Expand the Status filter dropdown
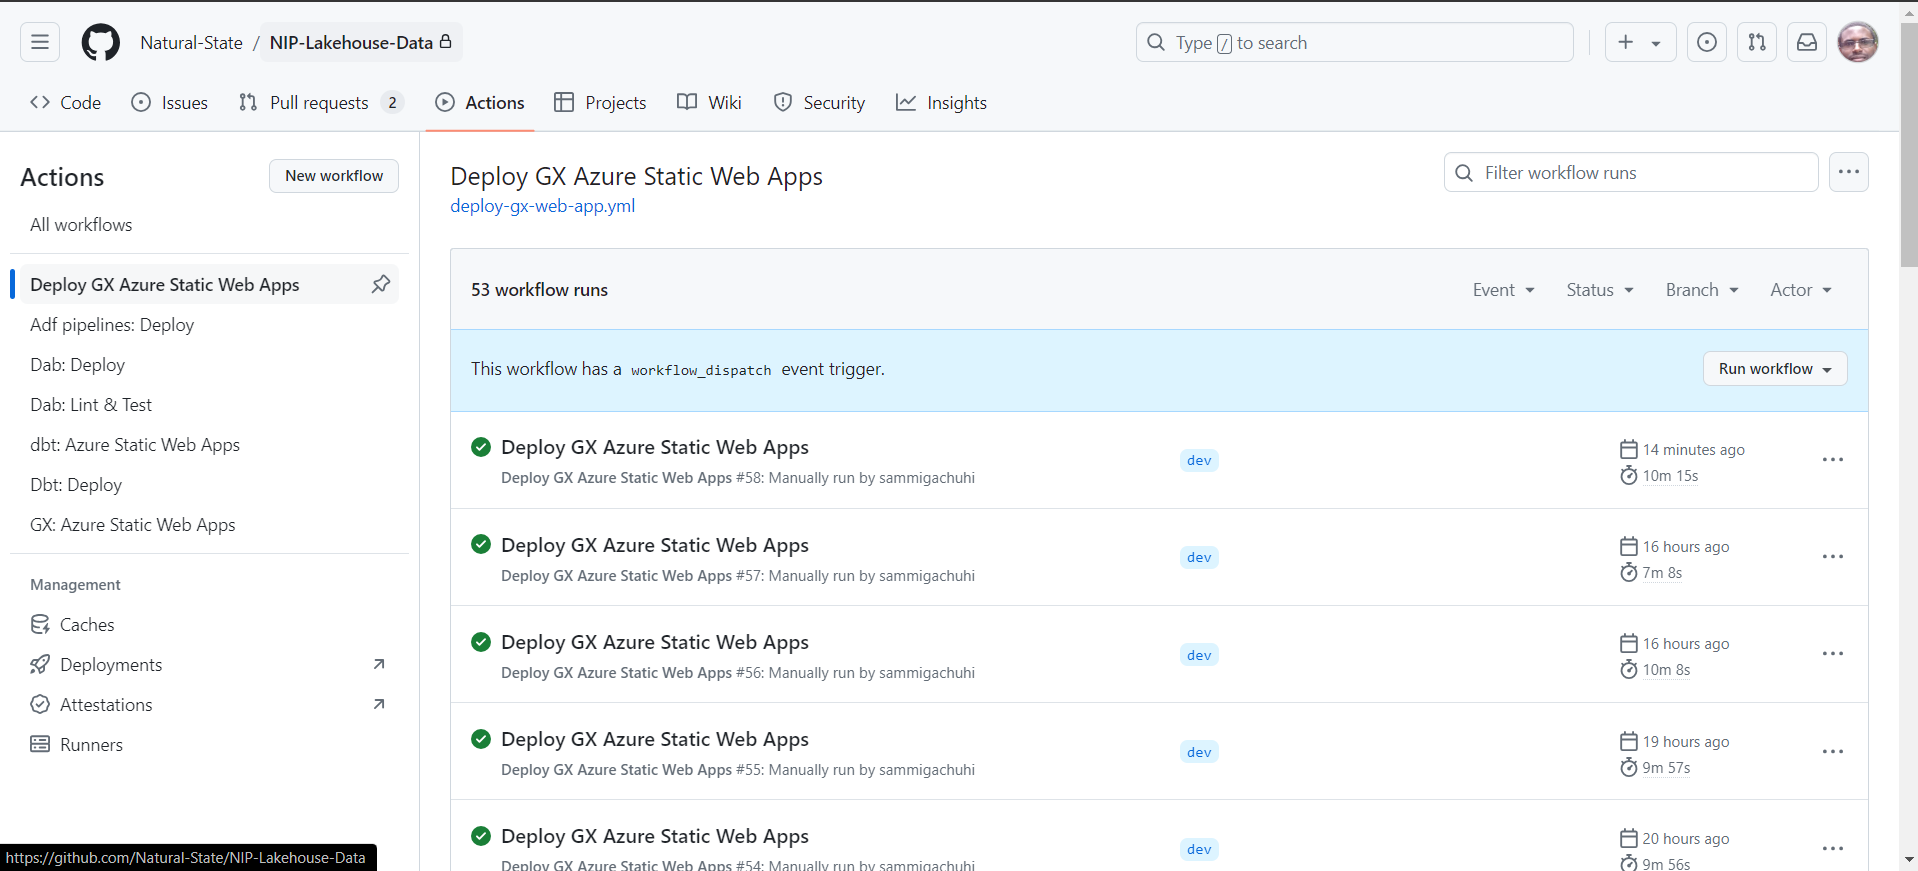 click(1600, 290)
